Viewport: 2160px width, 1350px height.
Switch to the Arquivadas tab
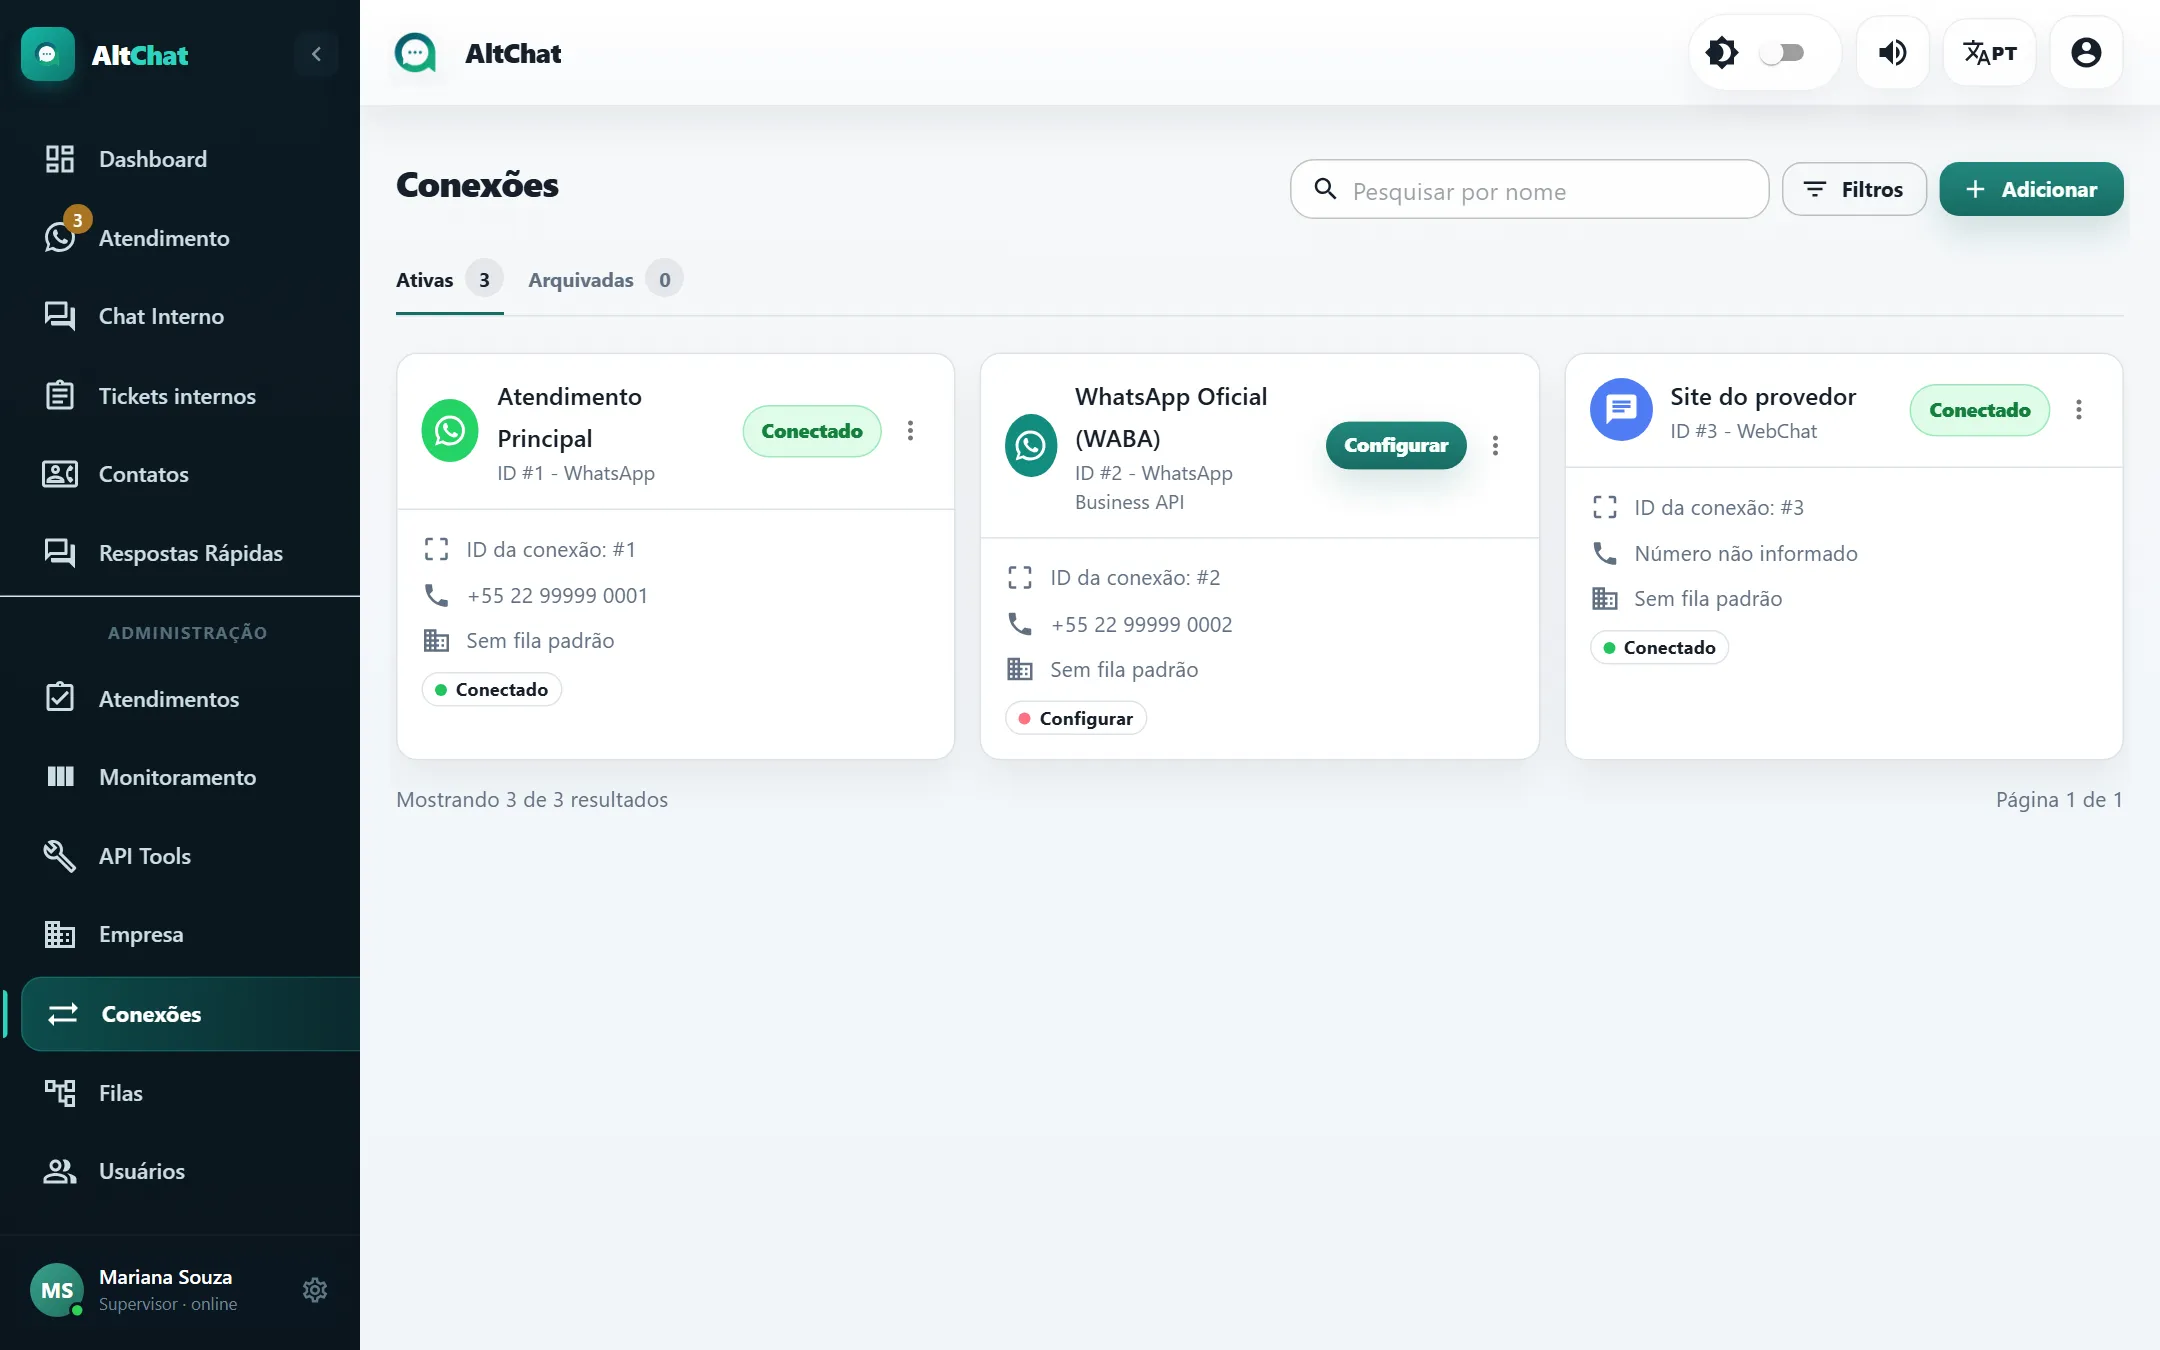coord(605,280)
